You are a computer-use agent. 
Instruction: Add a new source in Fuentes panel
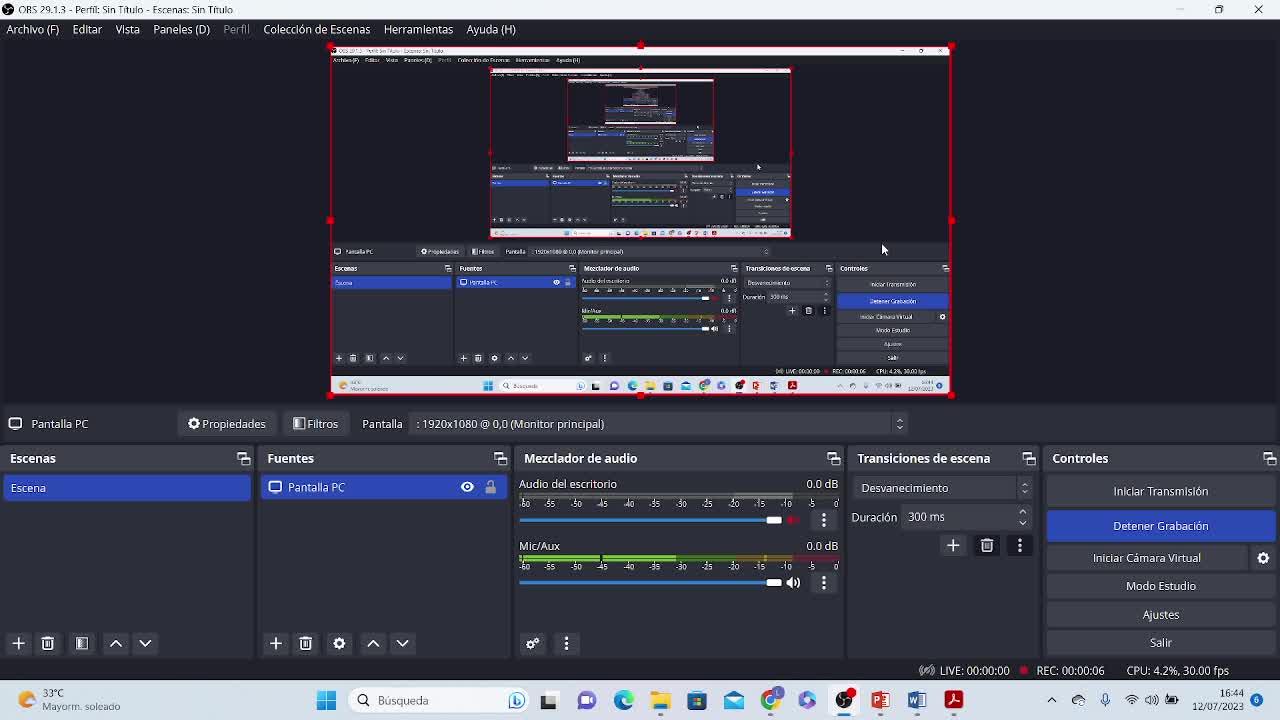[x=276, y=643]
